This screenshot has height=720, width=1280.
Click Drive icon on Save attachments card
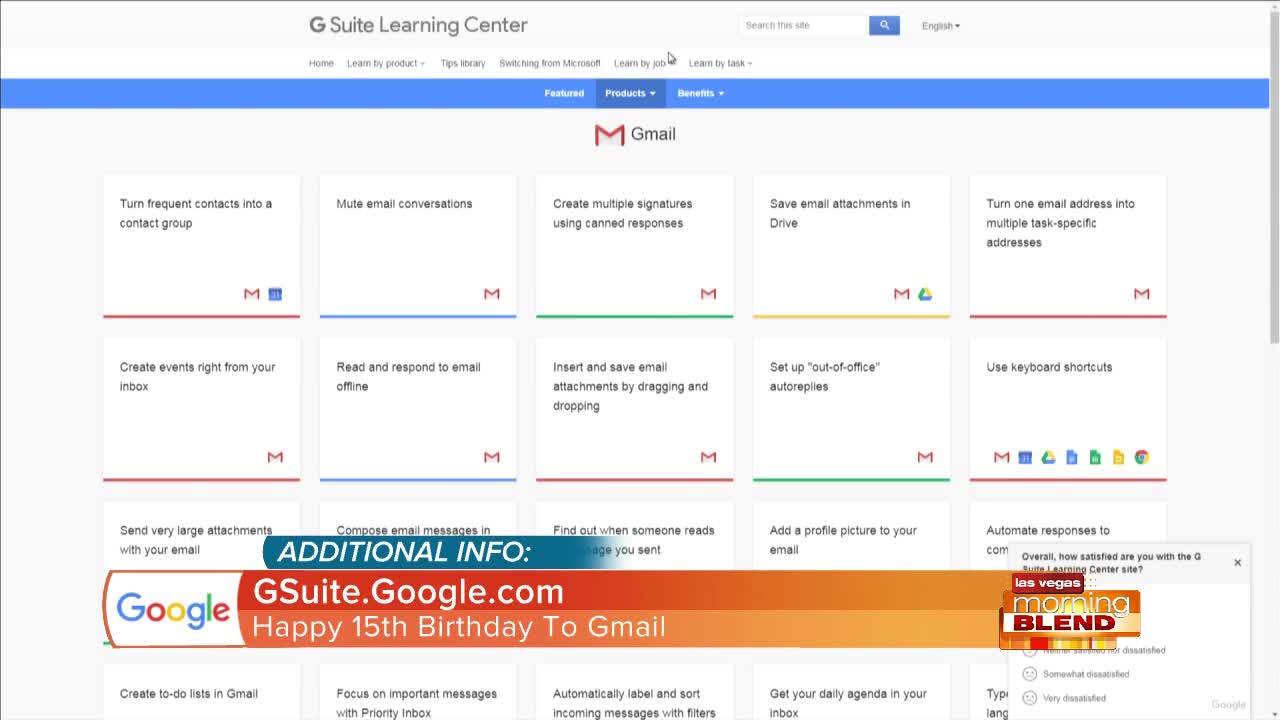[x=925, y=294]
